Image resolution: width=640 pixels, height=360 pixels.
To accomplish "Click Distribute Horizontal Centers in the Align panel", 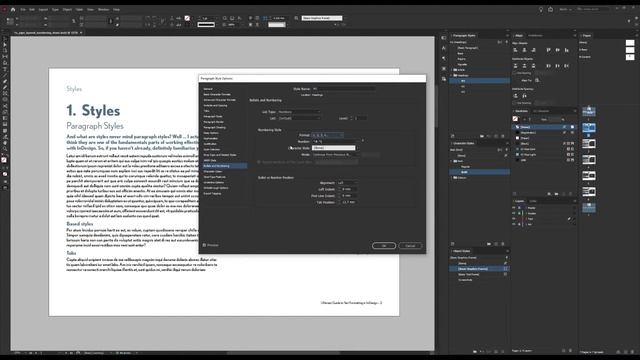I will tap(558, 65).
